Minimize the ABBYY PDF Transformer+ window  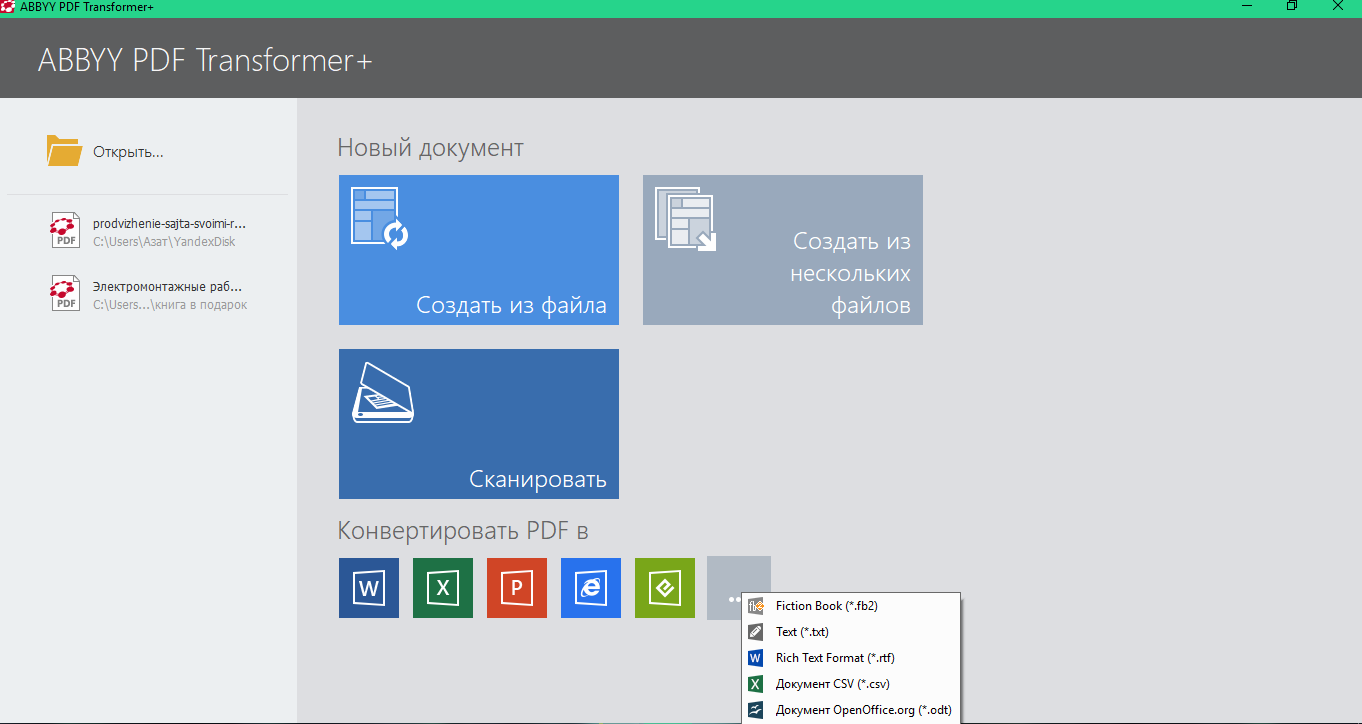click(1245, 6)
